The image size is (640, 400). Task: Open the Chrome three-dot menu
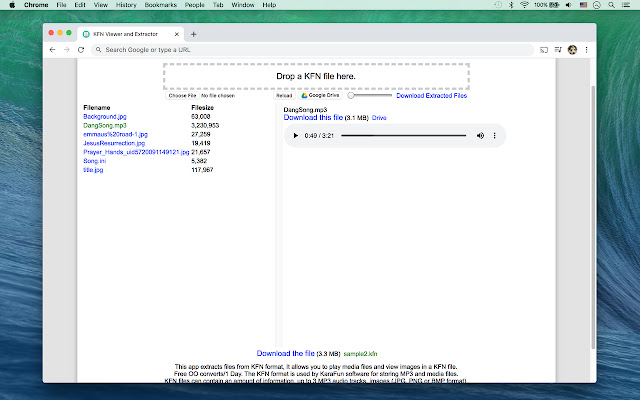[587, 50]
